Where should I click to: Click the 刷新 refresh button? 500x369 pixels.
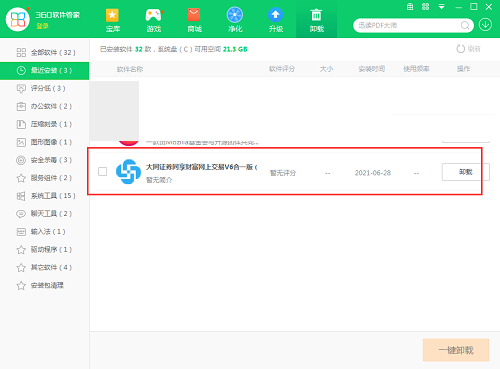(468, 49)
